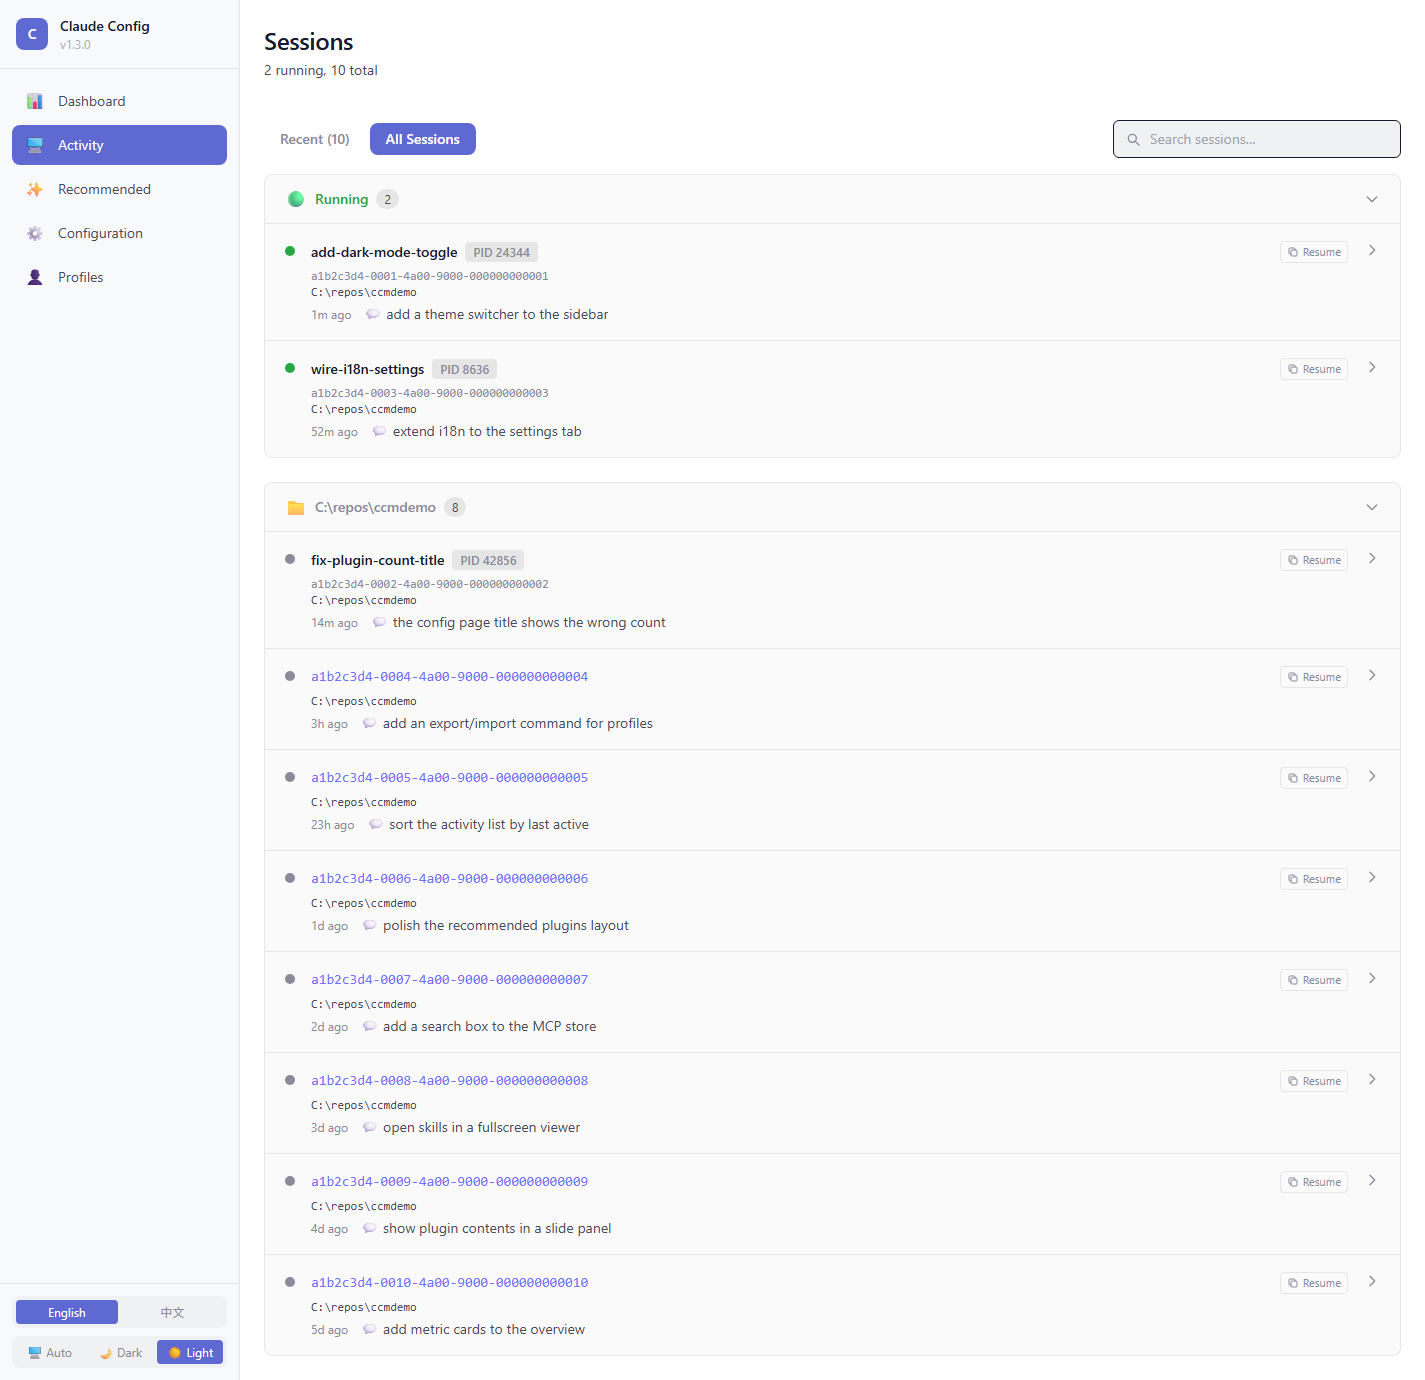Image resolution: width=1425 pixels, height=1380 pixels.
Task: Click speech bubble icon before 'add metric cards'
Action: click(369, 1329)
